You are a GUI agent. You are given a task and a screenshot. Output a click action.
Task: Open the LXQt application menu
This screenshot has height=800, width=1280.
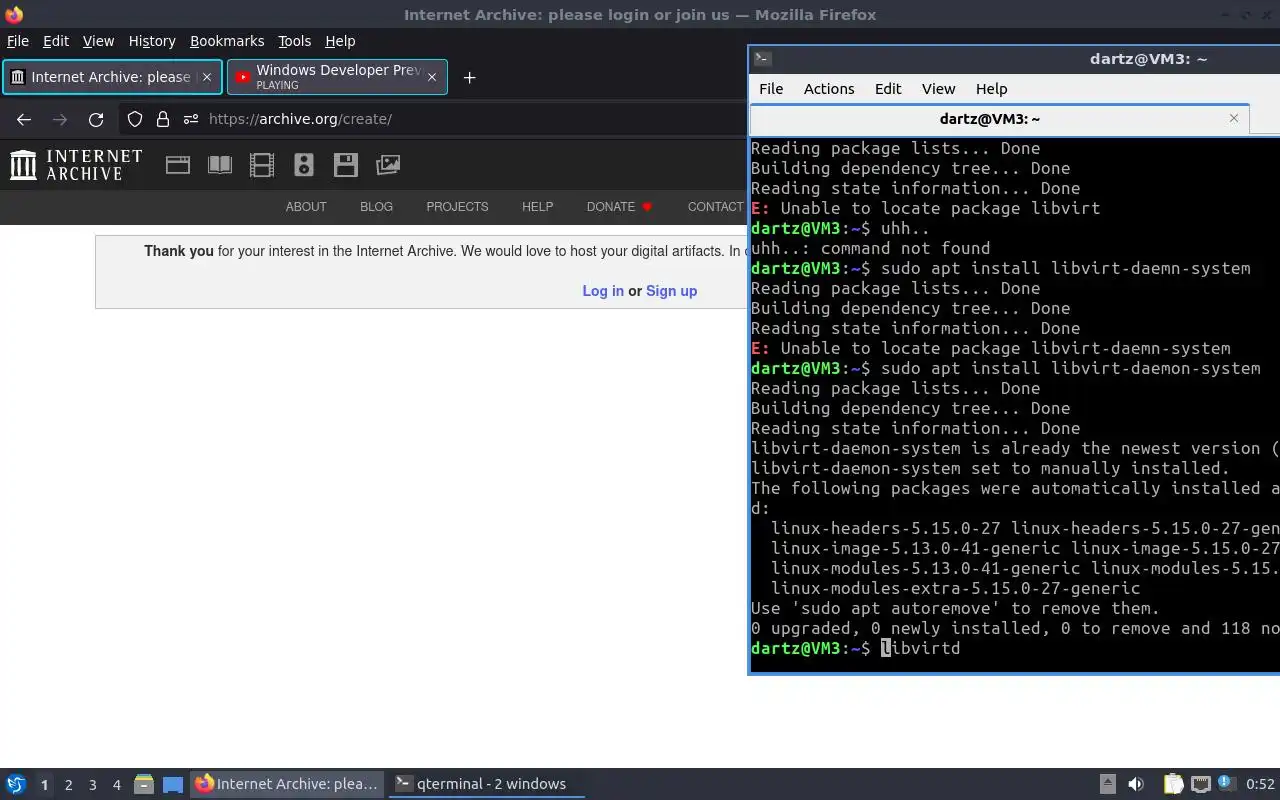pos(16,784)
